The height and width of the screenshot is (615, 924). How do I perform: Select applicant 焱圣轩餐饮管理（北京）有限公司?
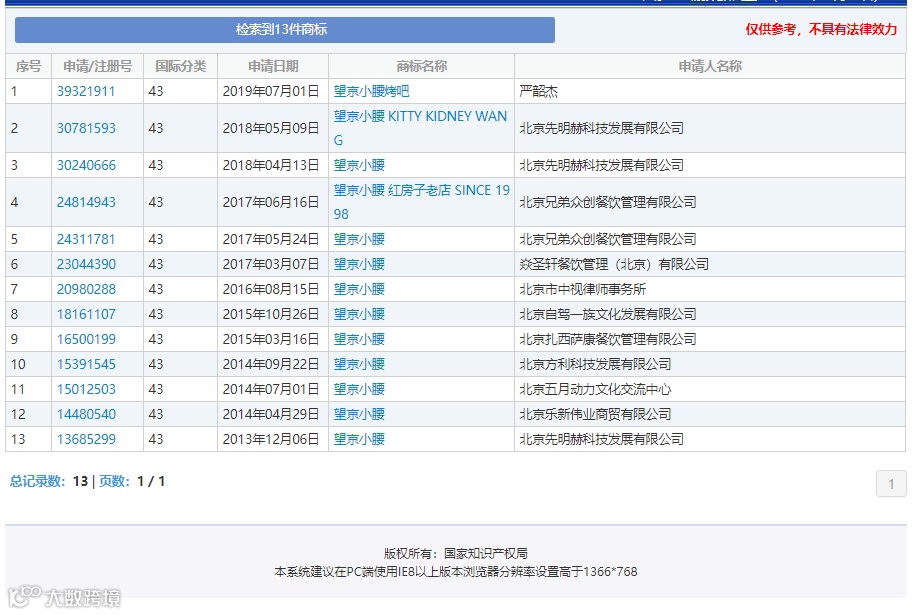click(x=614, y=264)
